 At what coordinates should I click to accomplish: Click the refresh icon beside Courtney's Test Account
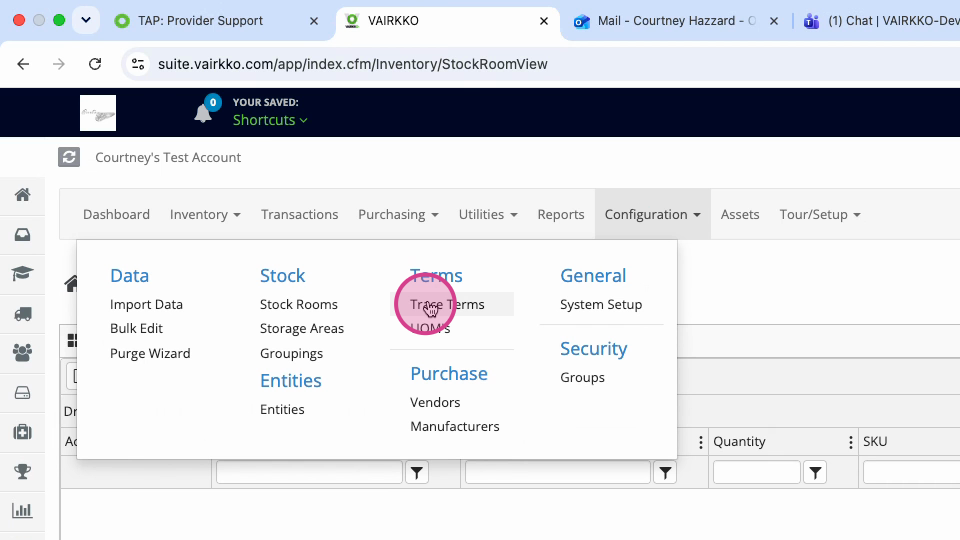tap(69, 157)
